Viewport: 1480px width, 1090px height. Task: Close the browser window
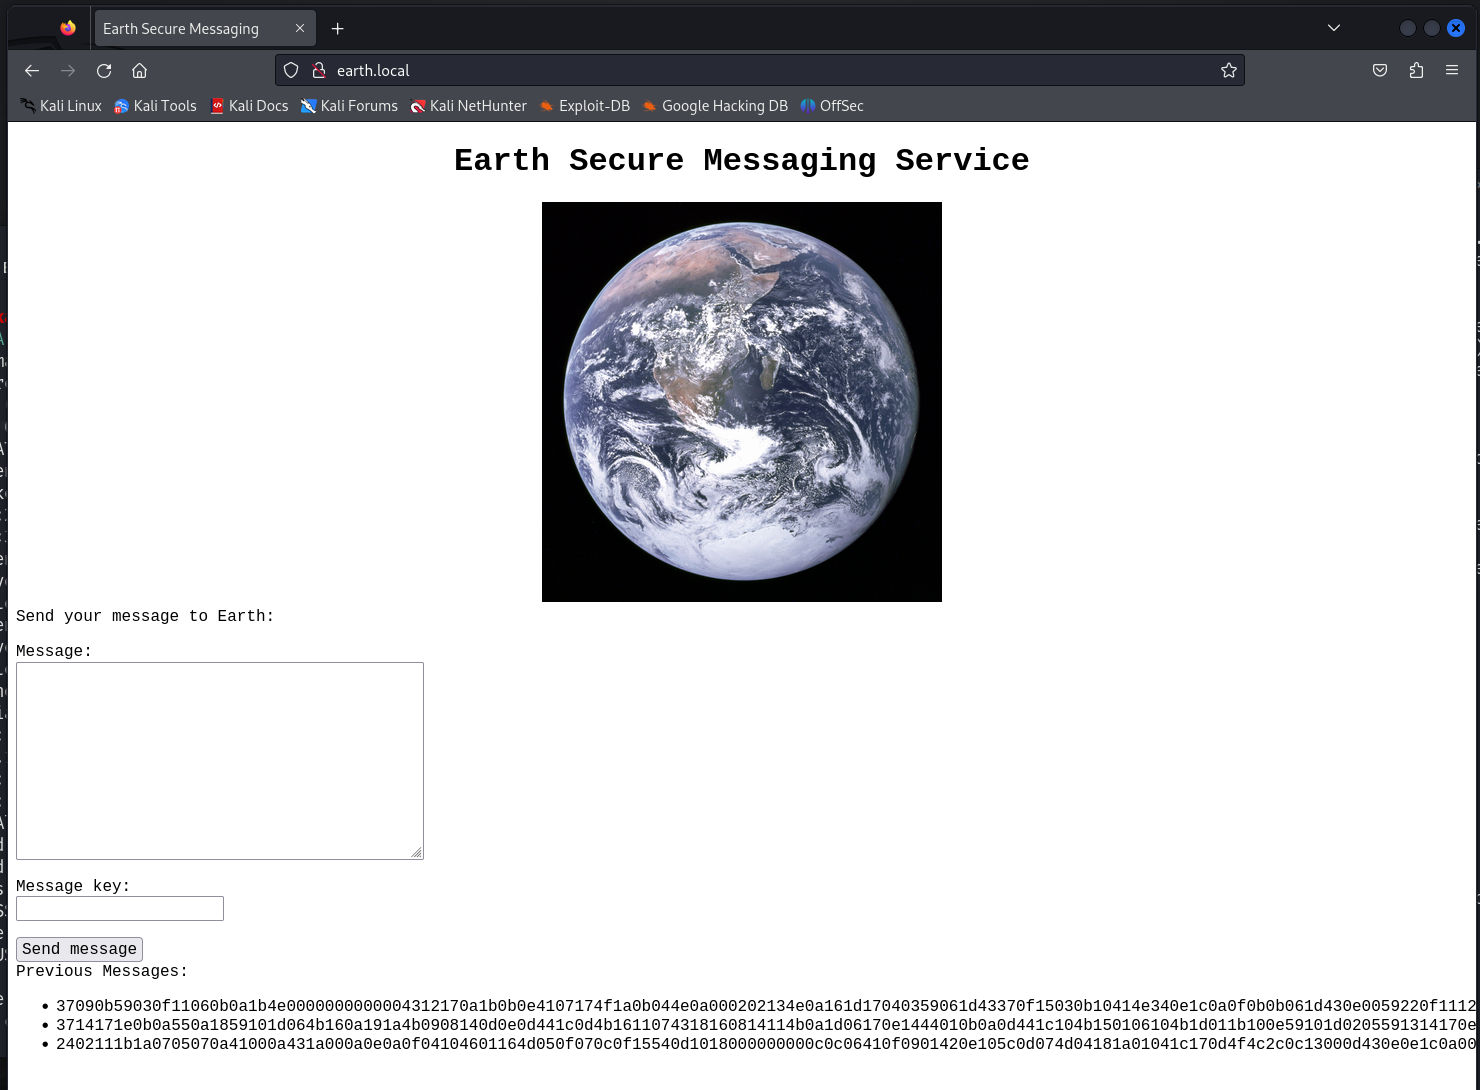click(x=1456, y=28)
